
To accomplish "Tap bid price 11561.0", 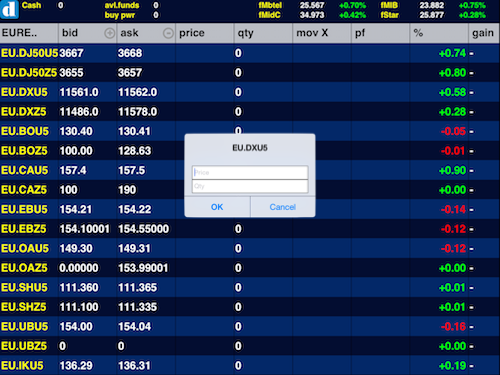I will [x=79, y=92].
